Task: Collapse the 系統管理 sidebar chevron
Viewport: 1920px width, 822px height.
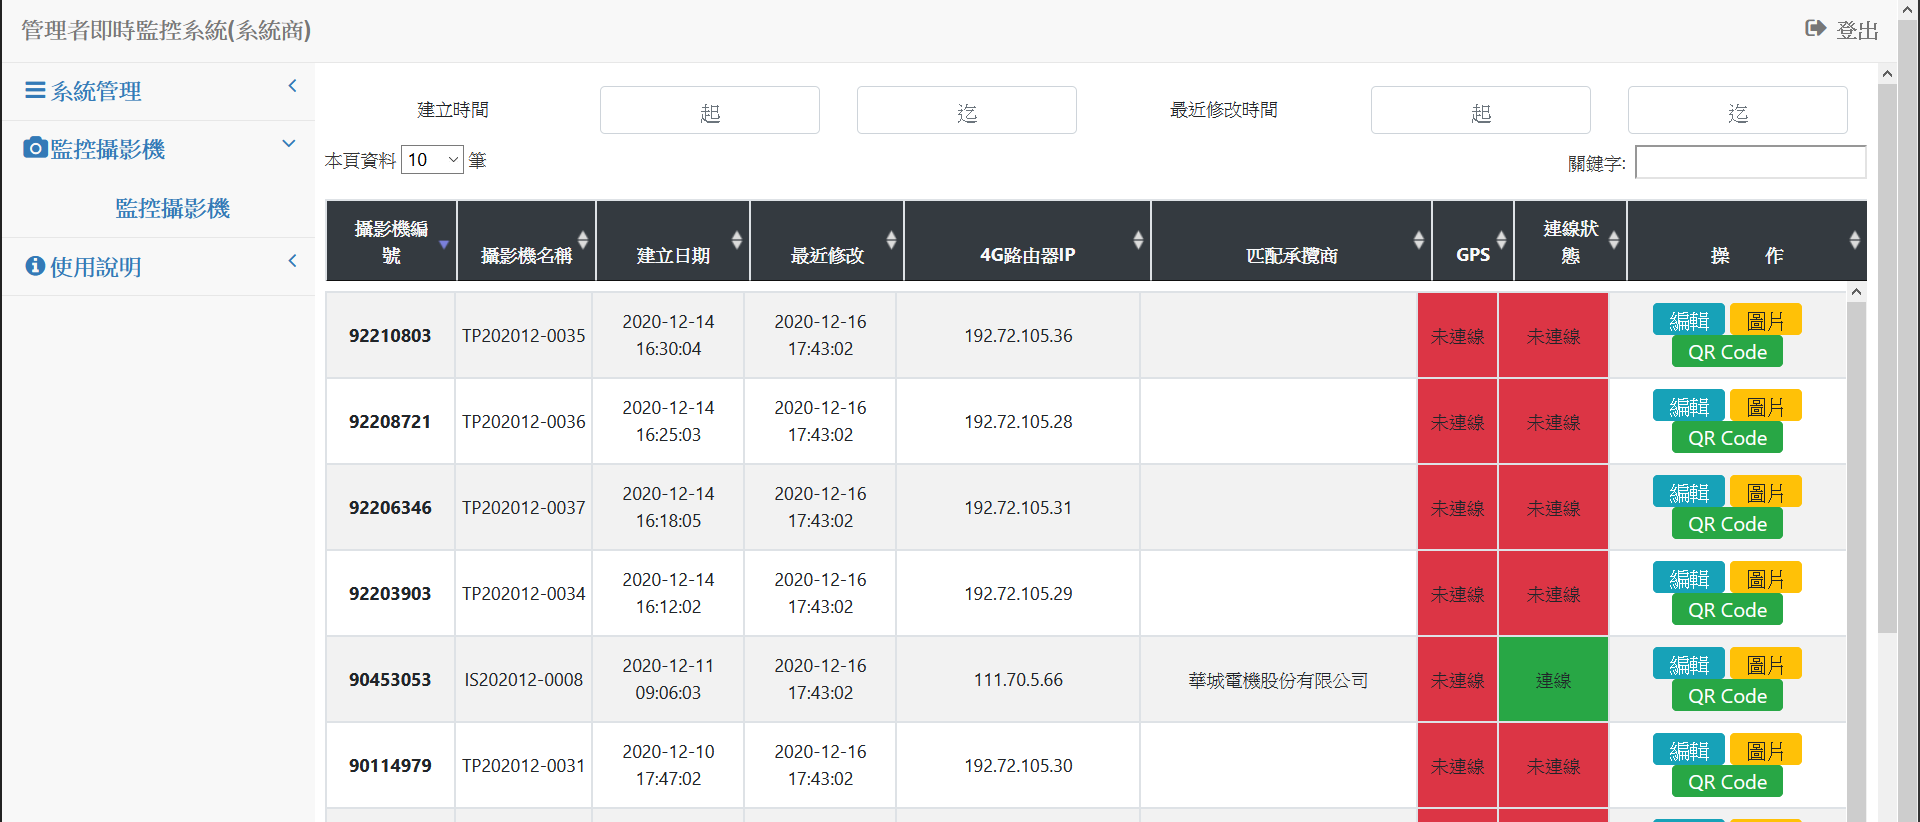Action: 292,86
